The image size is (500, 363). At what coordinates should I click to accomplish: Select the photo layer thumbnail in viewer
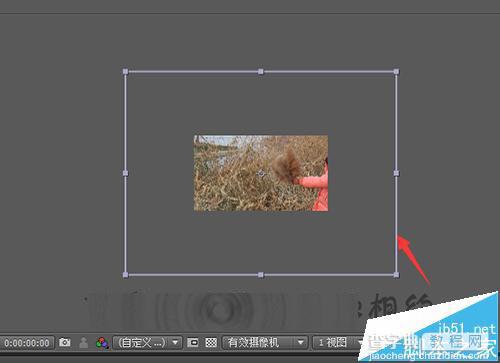pos(261,173)
